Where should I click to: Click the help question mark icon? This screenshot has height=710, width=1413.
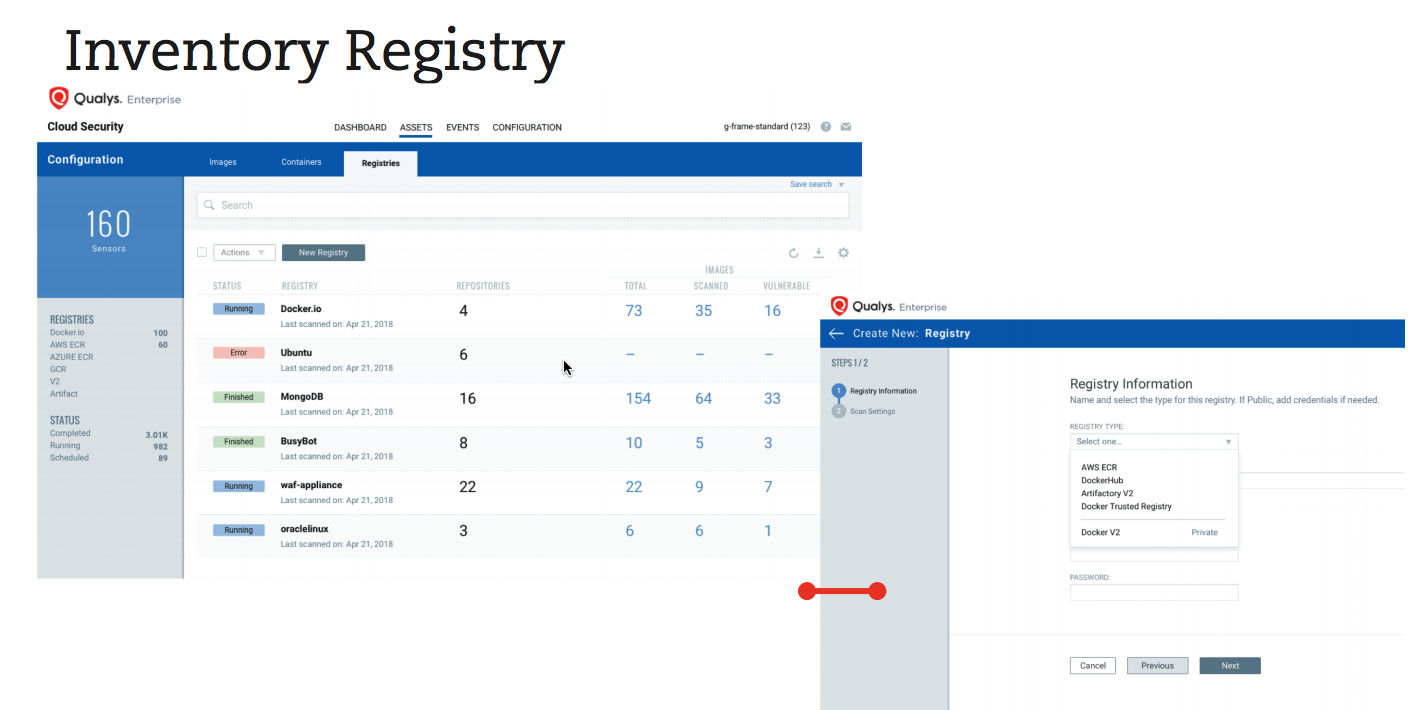pos(826,127)
